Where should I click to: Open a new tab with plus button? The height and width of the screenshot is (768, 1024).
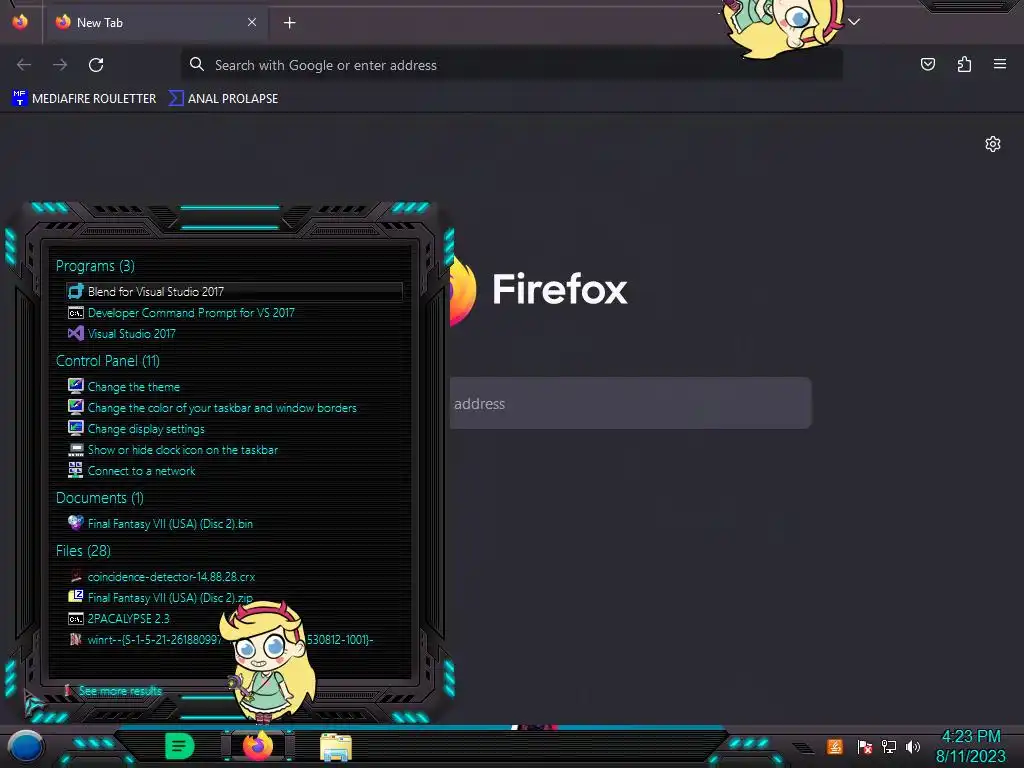click(289, 23)
